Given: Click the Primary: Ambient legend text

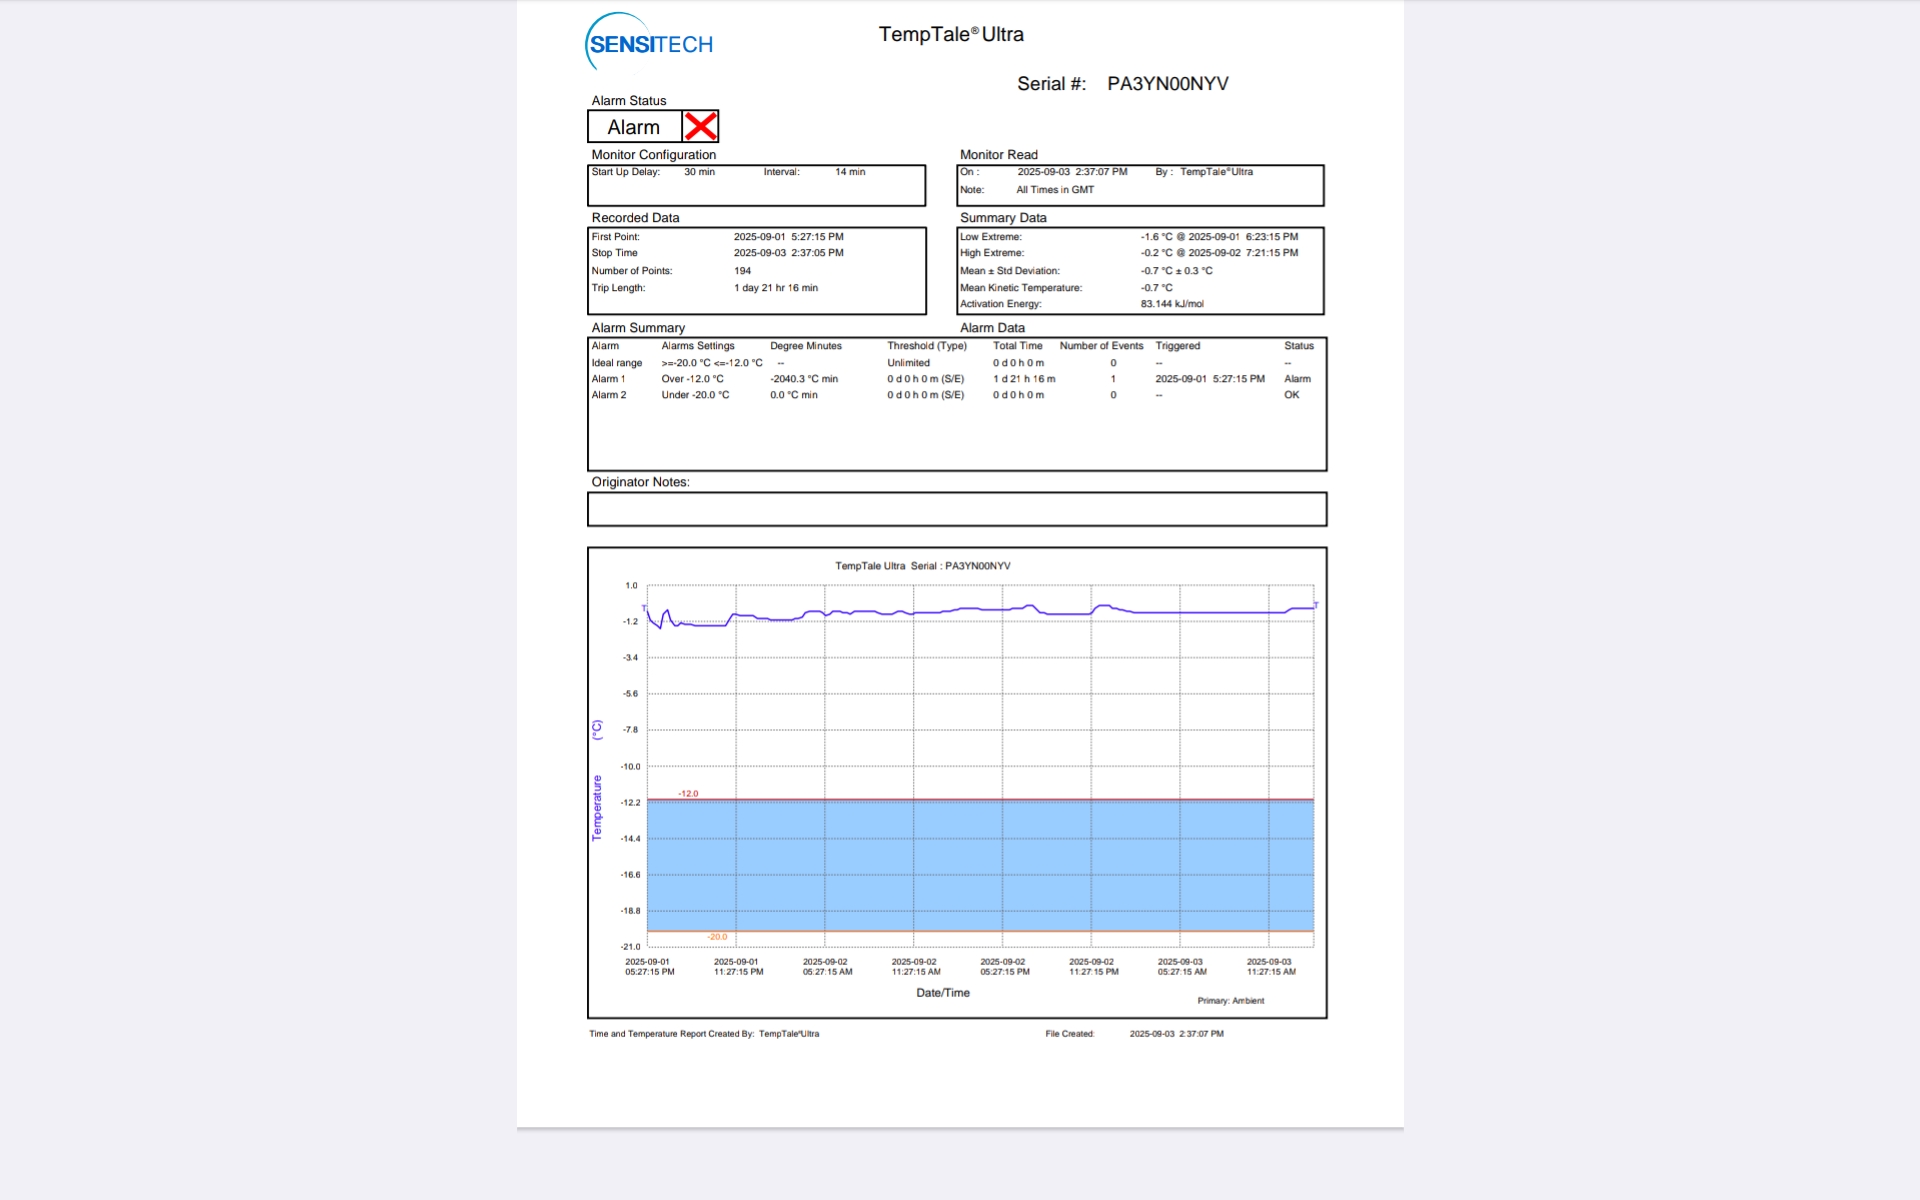Looking at the screenshot, I should (1230, 1001).
